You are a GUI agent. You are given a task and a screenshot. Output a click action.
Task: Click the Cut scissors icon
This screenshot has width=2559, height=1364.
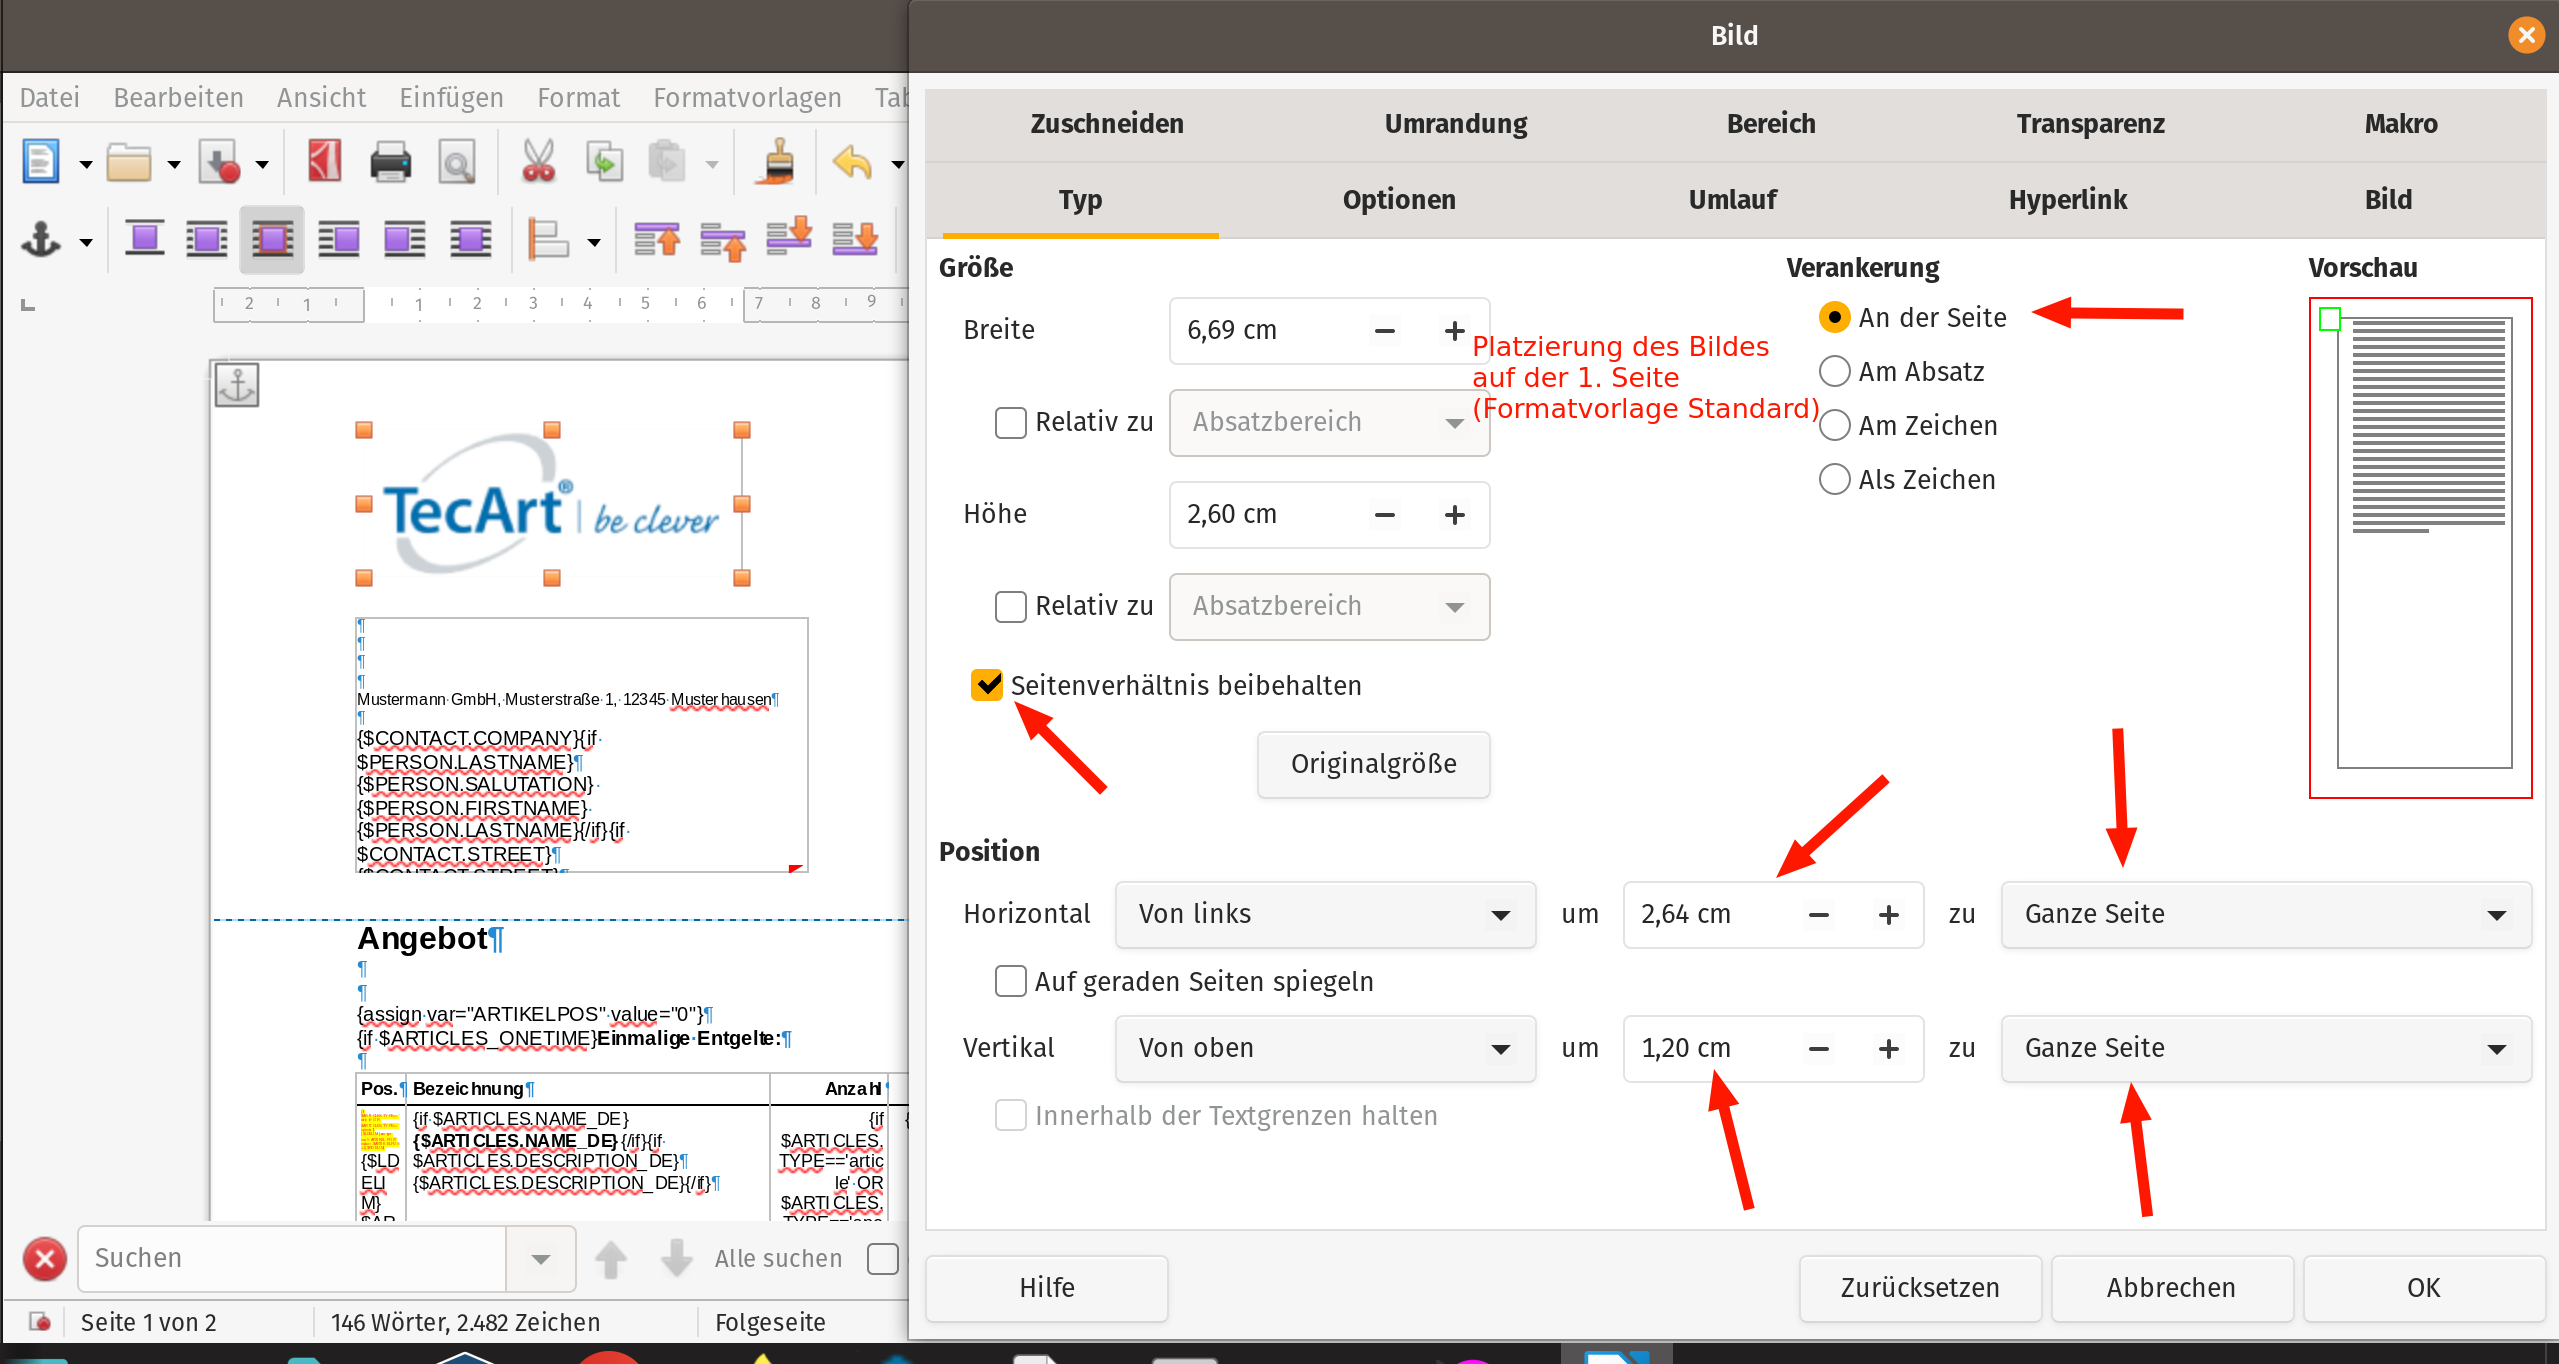point(538,162)
